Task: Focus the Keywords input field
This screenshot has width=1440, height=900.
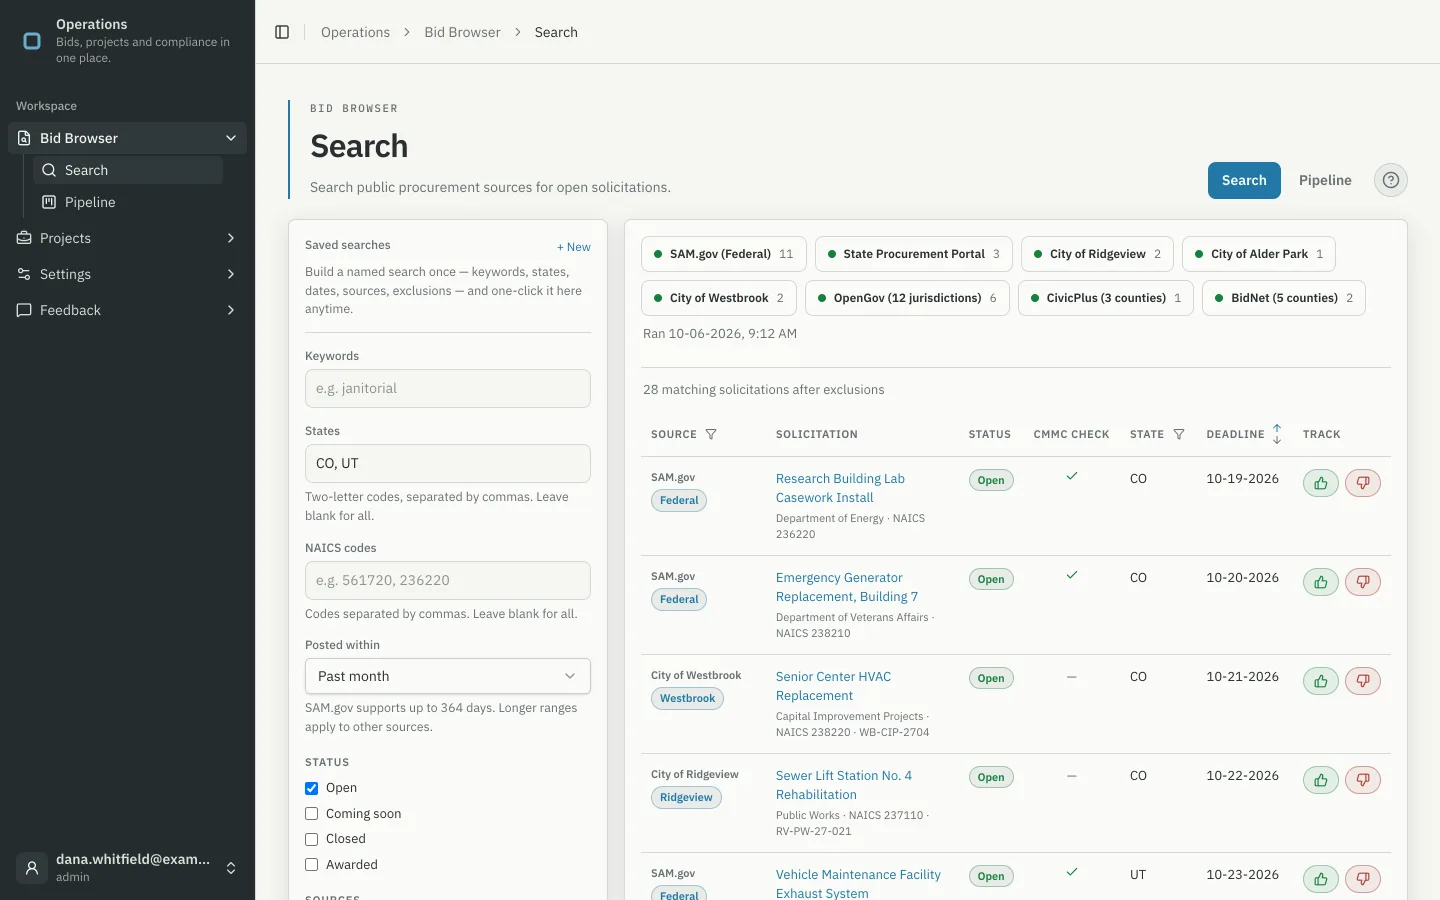Action: coord(448,388)
